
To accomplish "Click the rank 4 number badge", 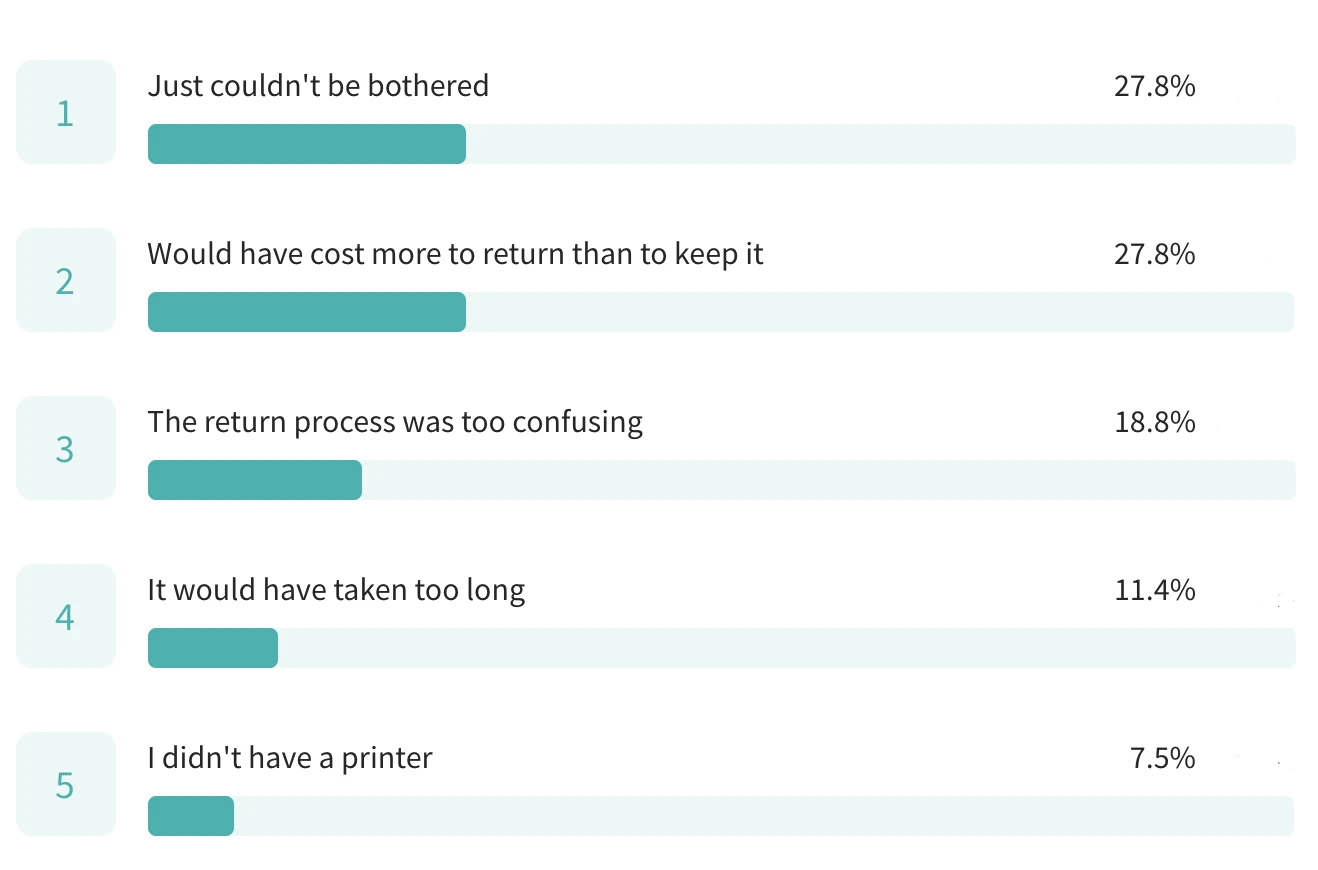I will point(65,617).
